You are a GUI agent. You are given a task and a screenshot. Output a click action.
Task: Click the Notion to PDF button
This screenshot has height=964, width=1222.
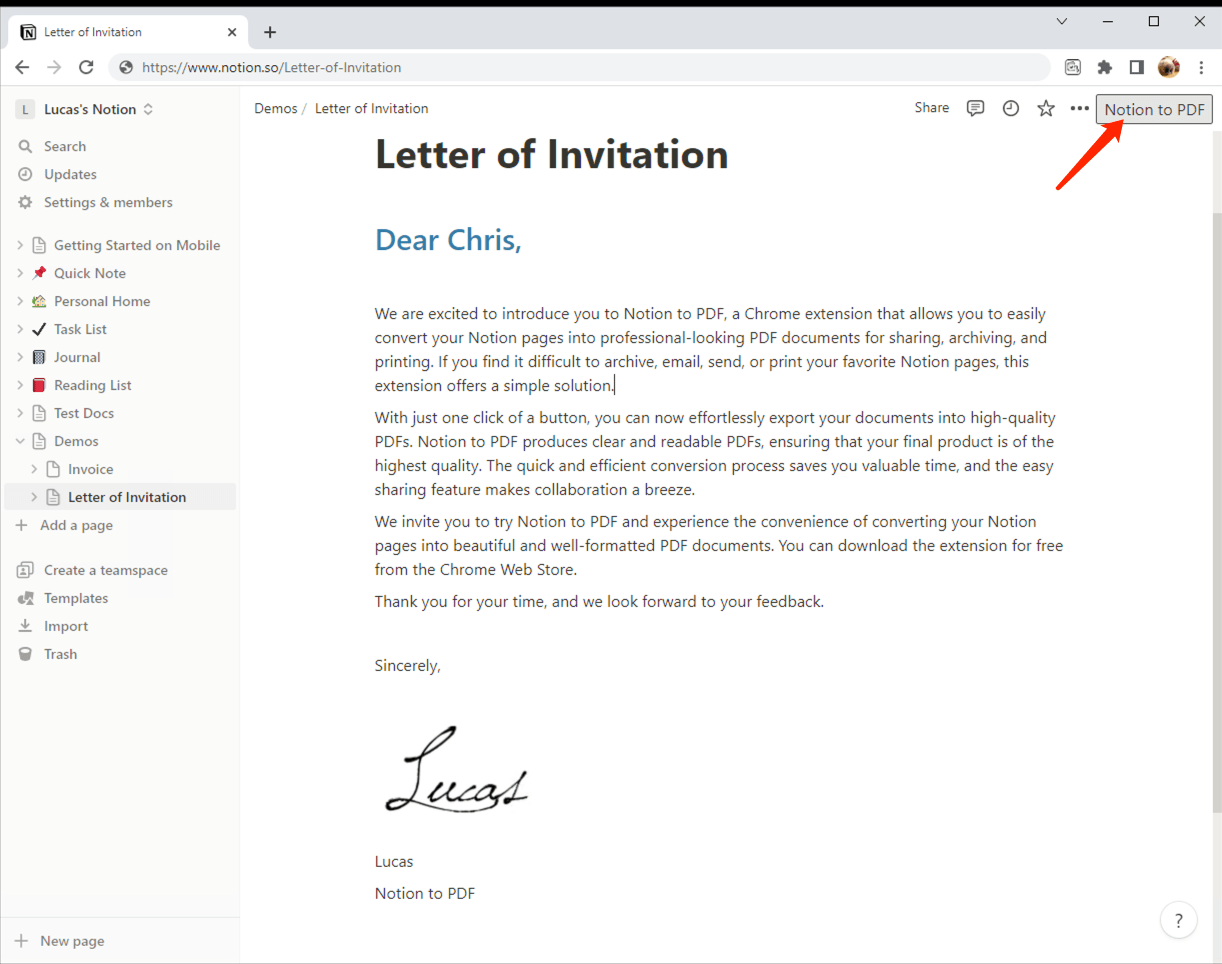(1154, 109)
